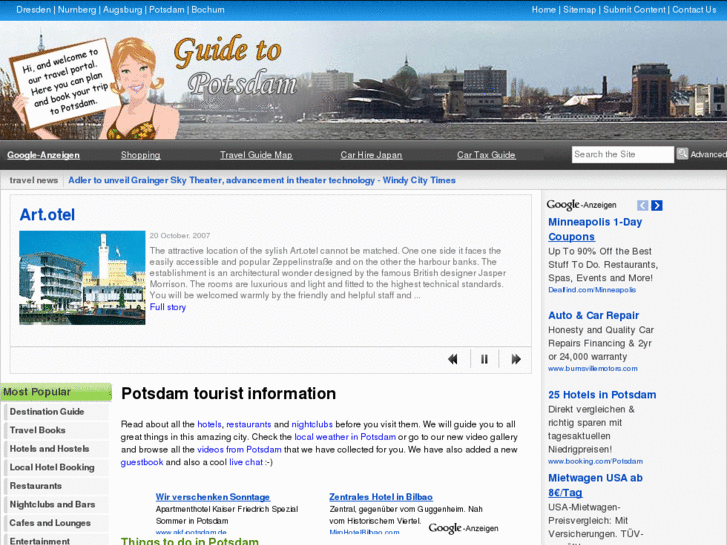Open Zentrales Hotel in Bilbao ad

[x=381, y=497]
